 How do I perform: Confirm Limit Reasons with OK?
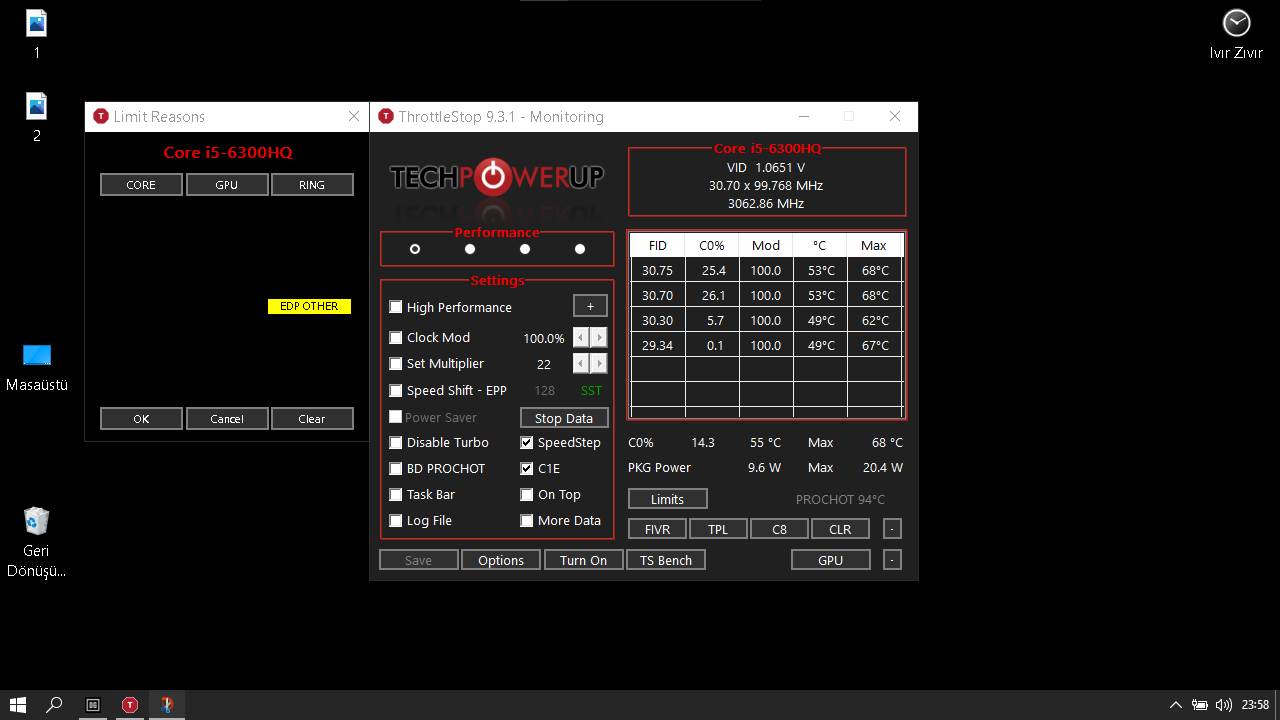click(141, 419)
